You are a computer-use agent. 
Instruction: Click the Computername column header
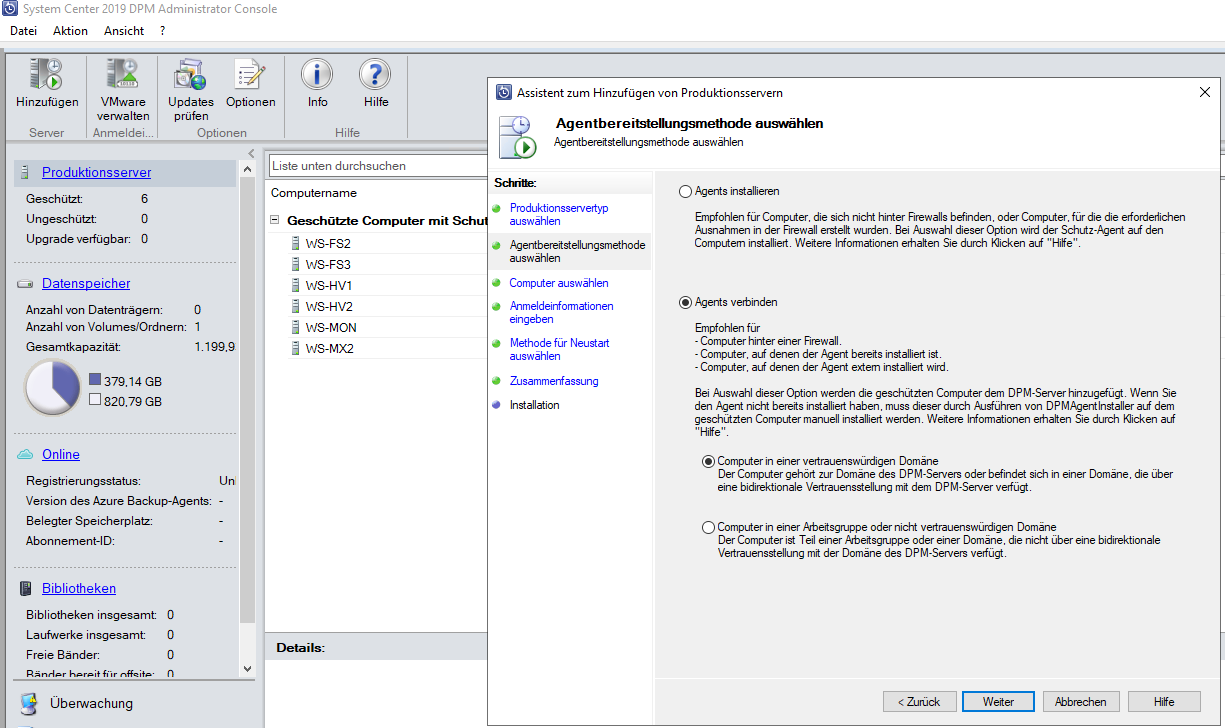click(x=314, y=193)
